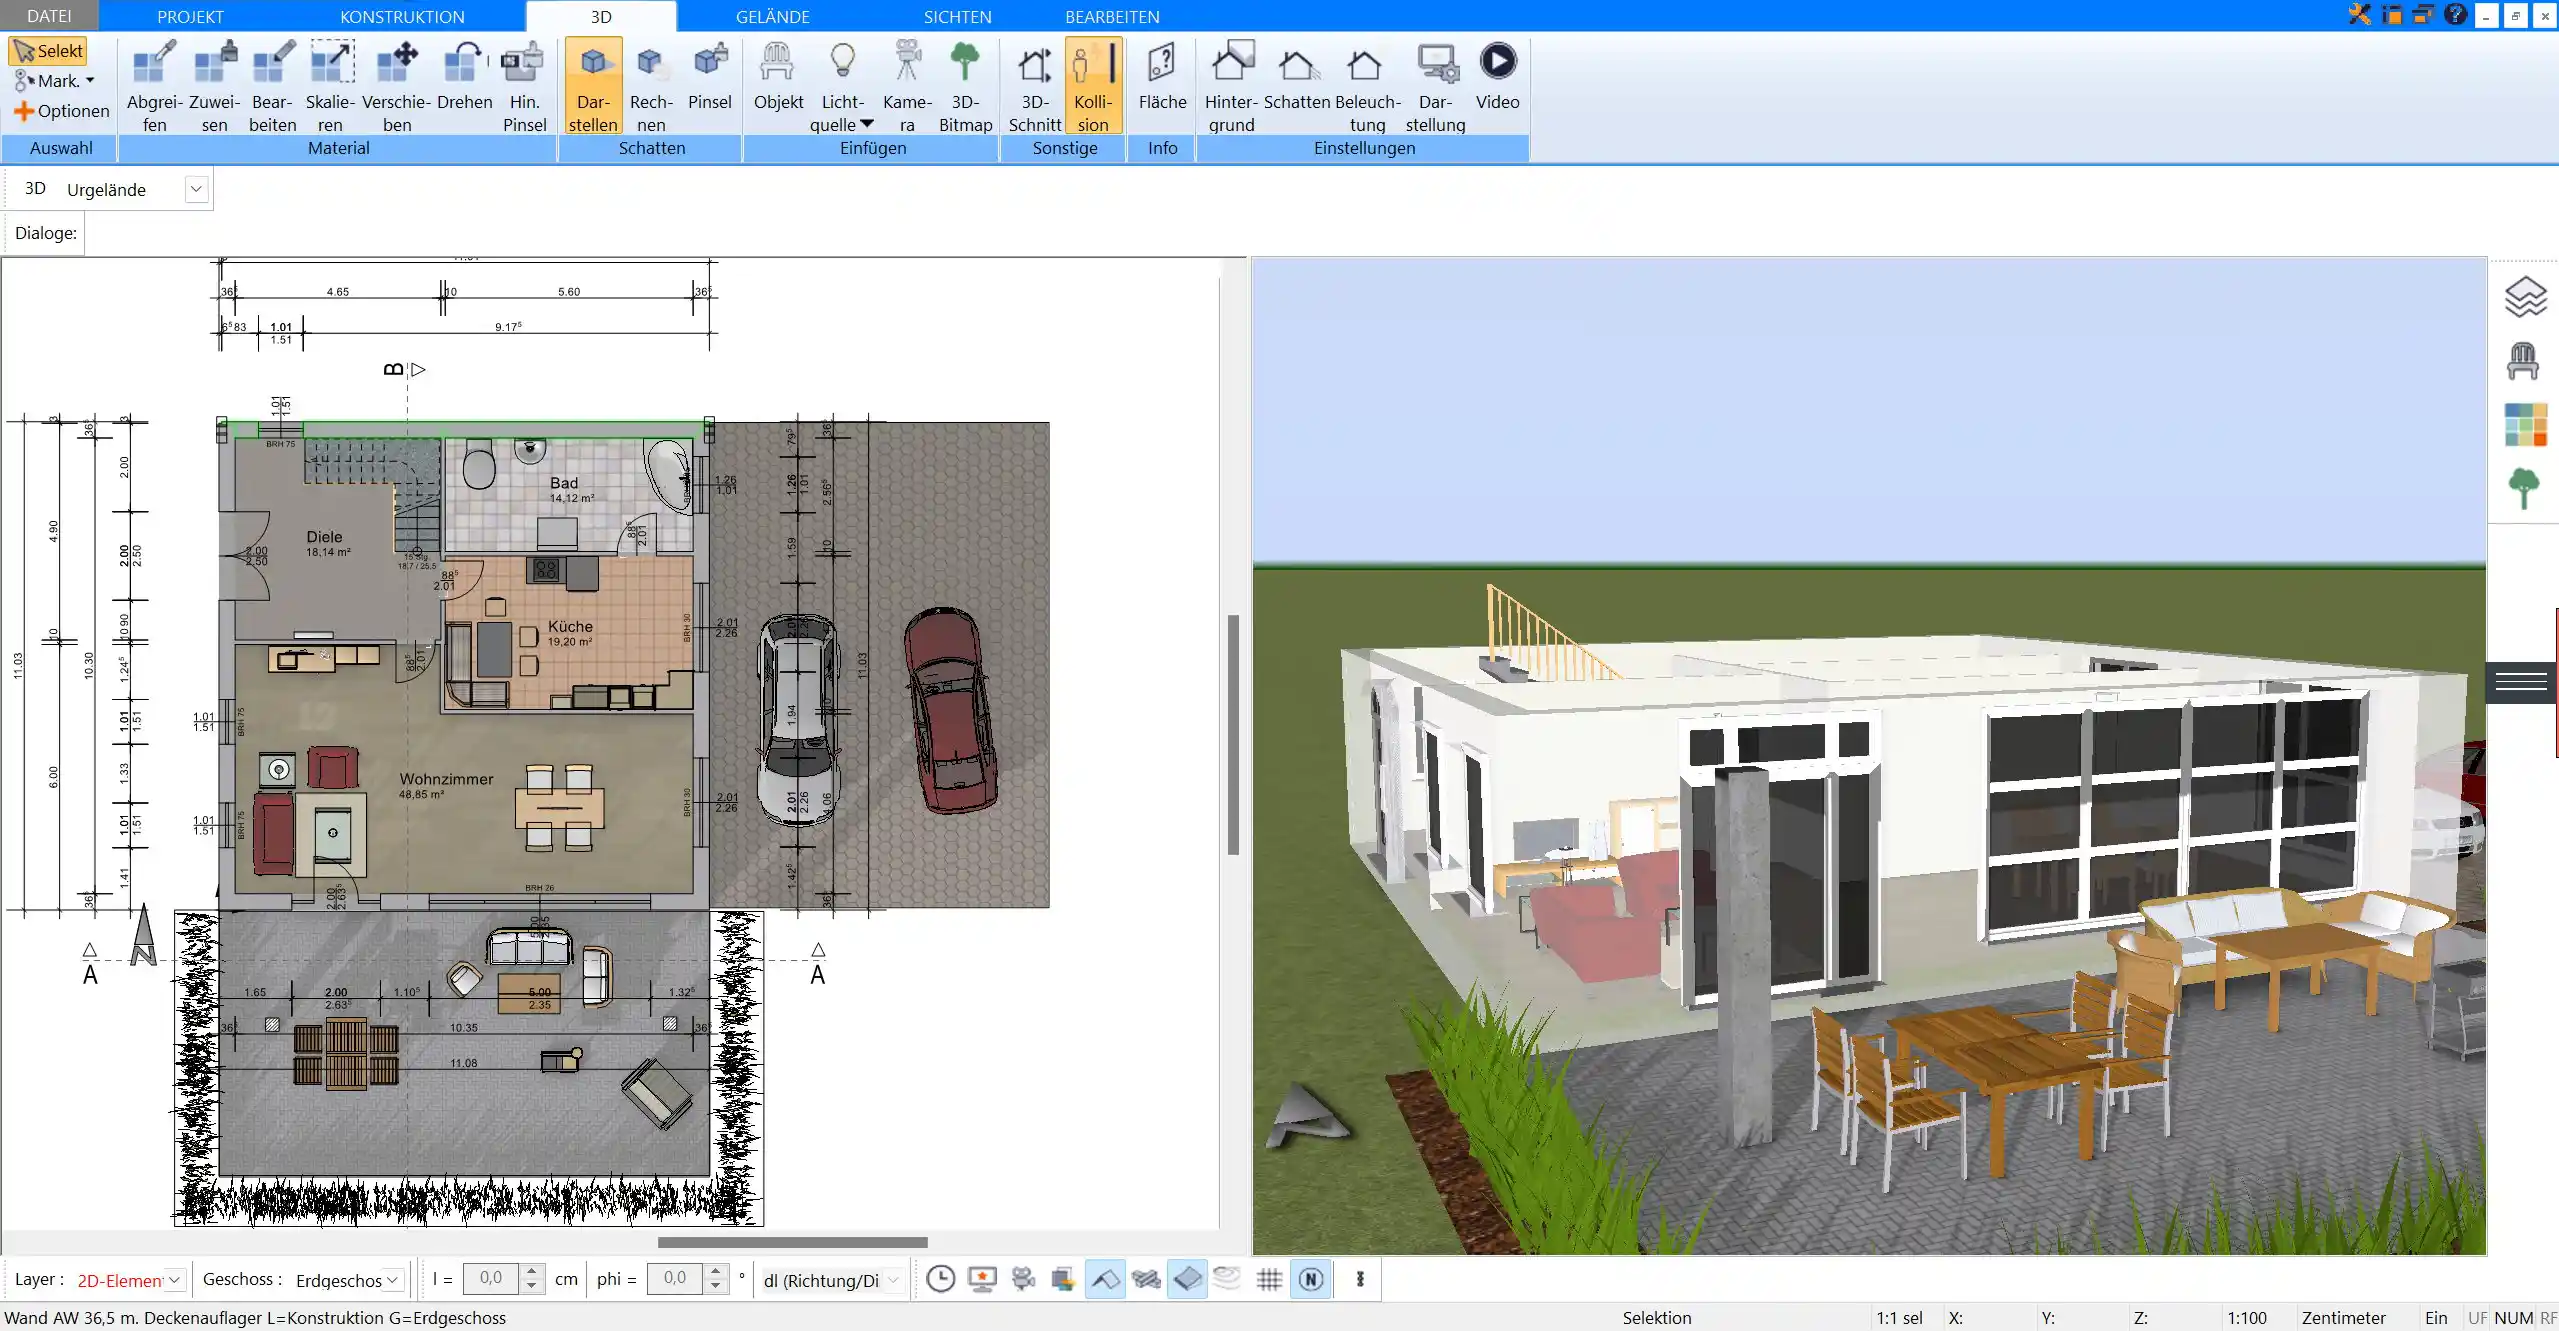
Task: Pick the Hin. Pinsel background brush
Action: click(524, 86)
